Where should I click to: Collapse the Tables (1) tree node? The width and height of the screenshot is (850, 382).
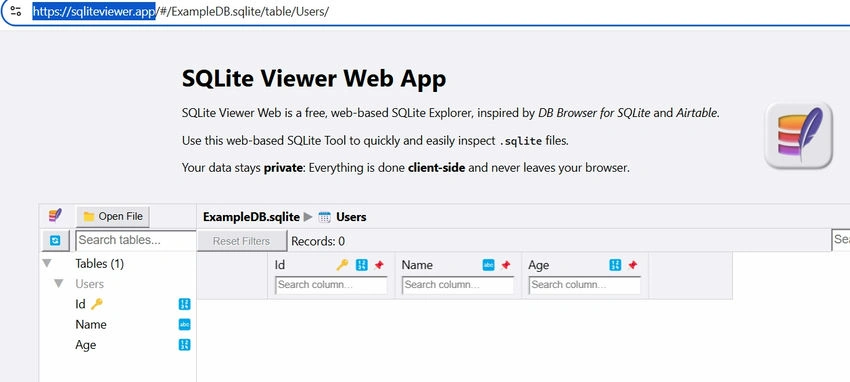[47, 264]
